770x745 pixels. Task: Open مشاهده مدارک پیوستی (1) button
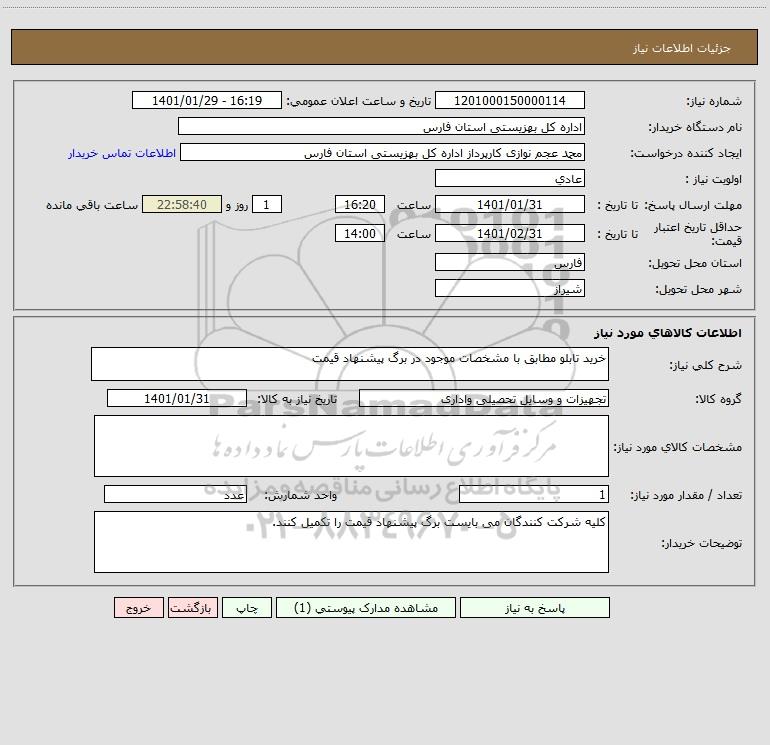366,607
